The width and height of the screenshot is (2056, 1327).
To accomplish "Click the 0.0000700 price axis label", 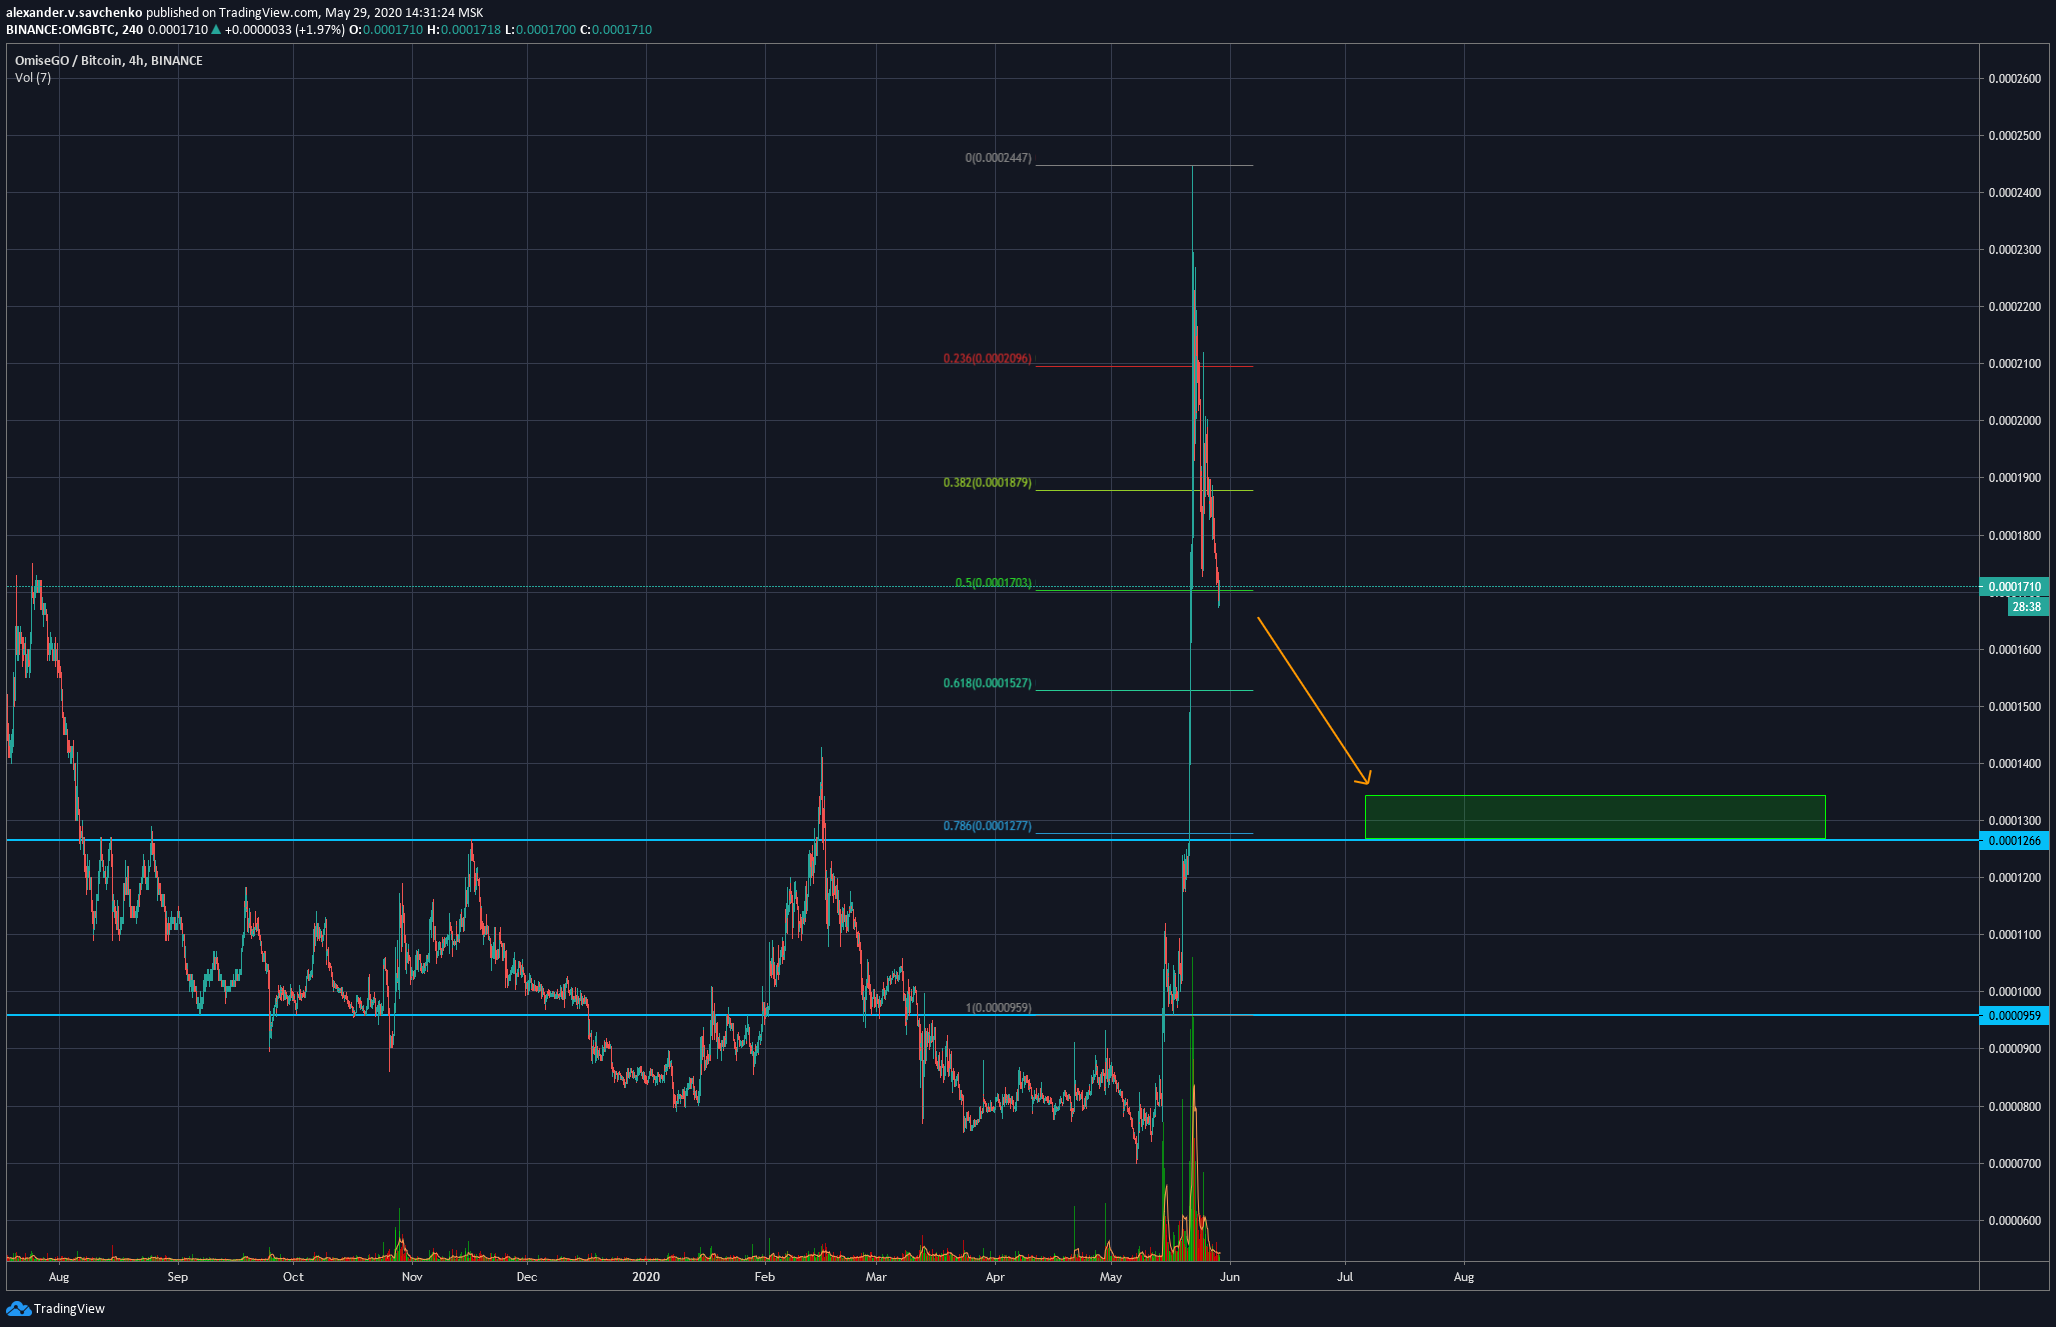I will (x=2014, y=1164).
